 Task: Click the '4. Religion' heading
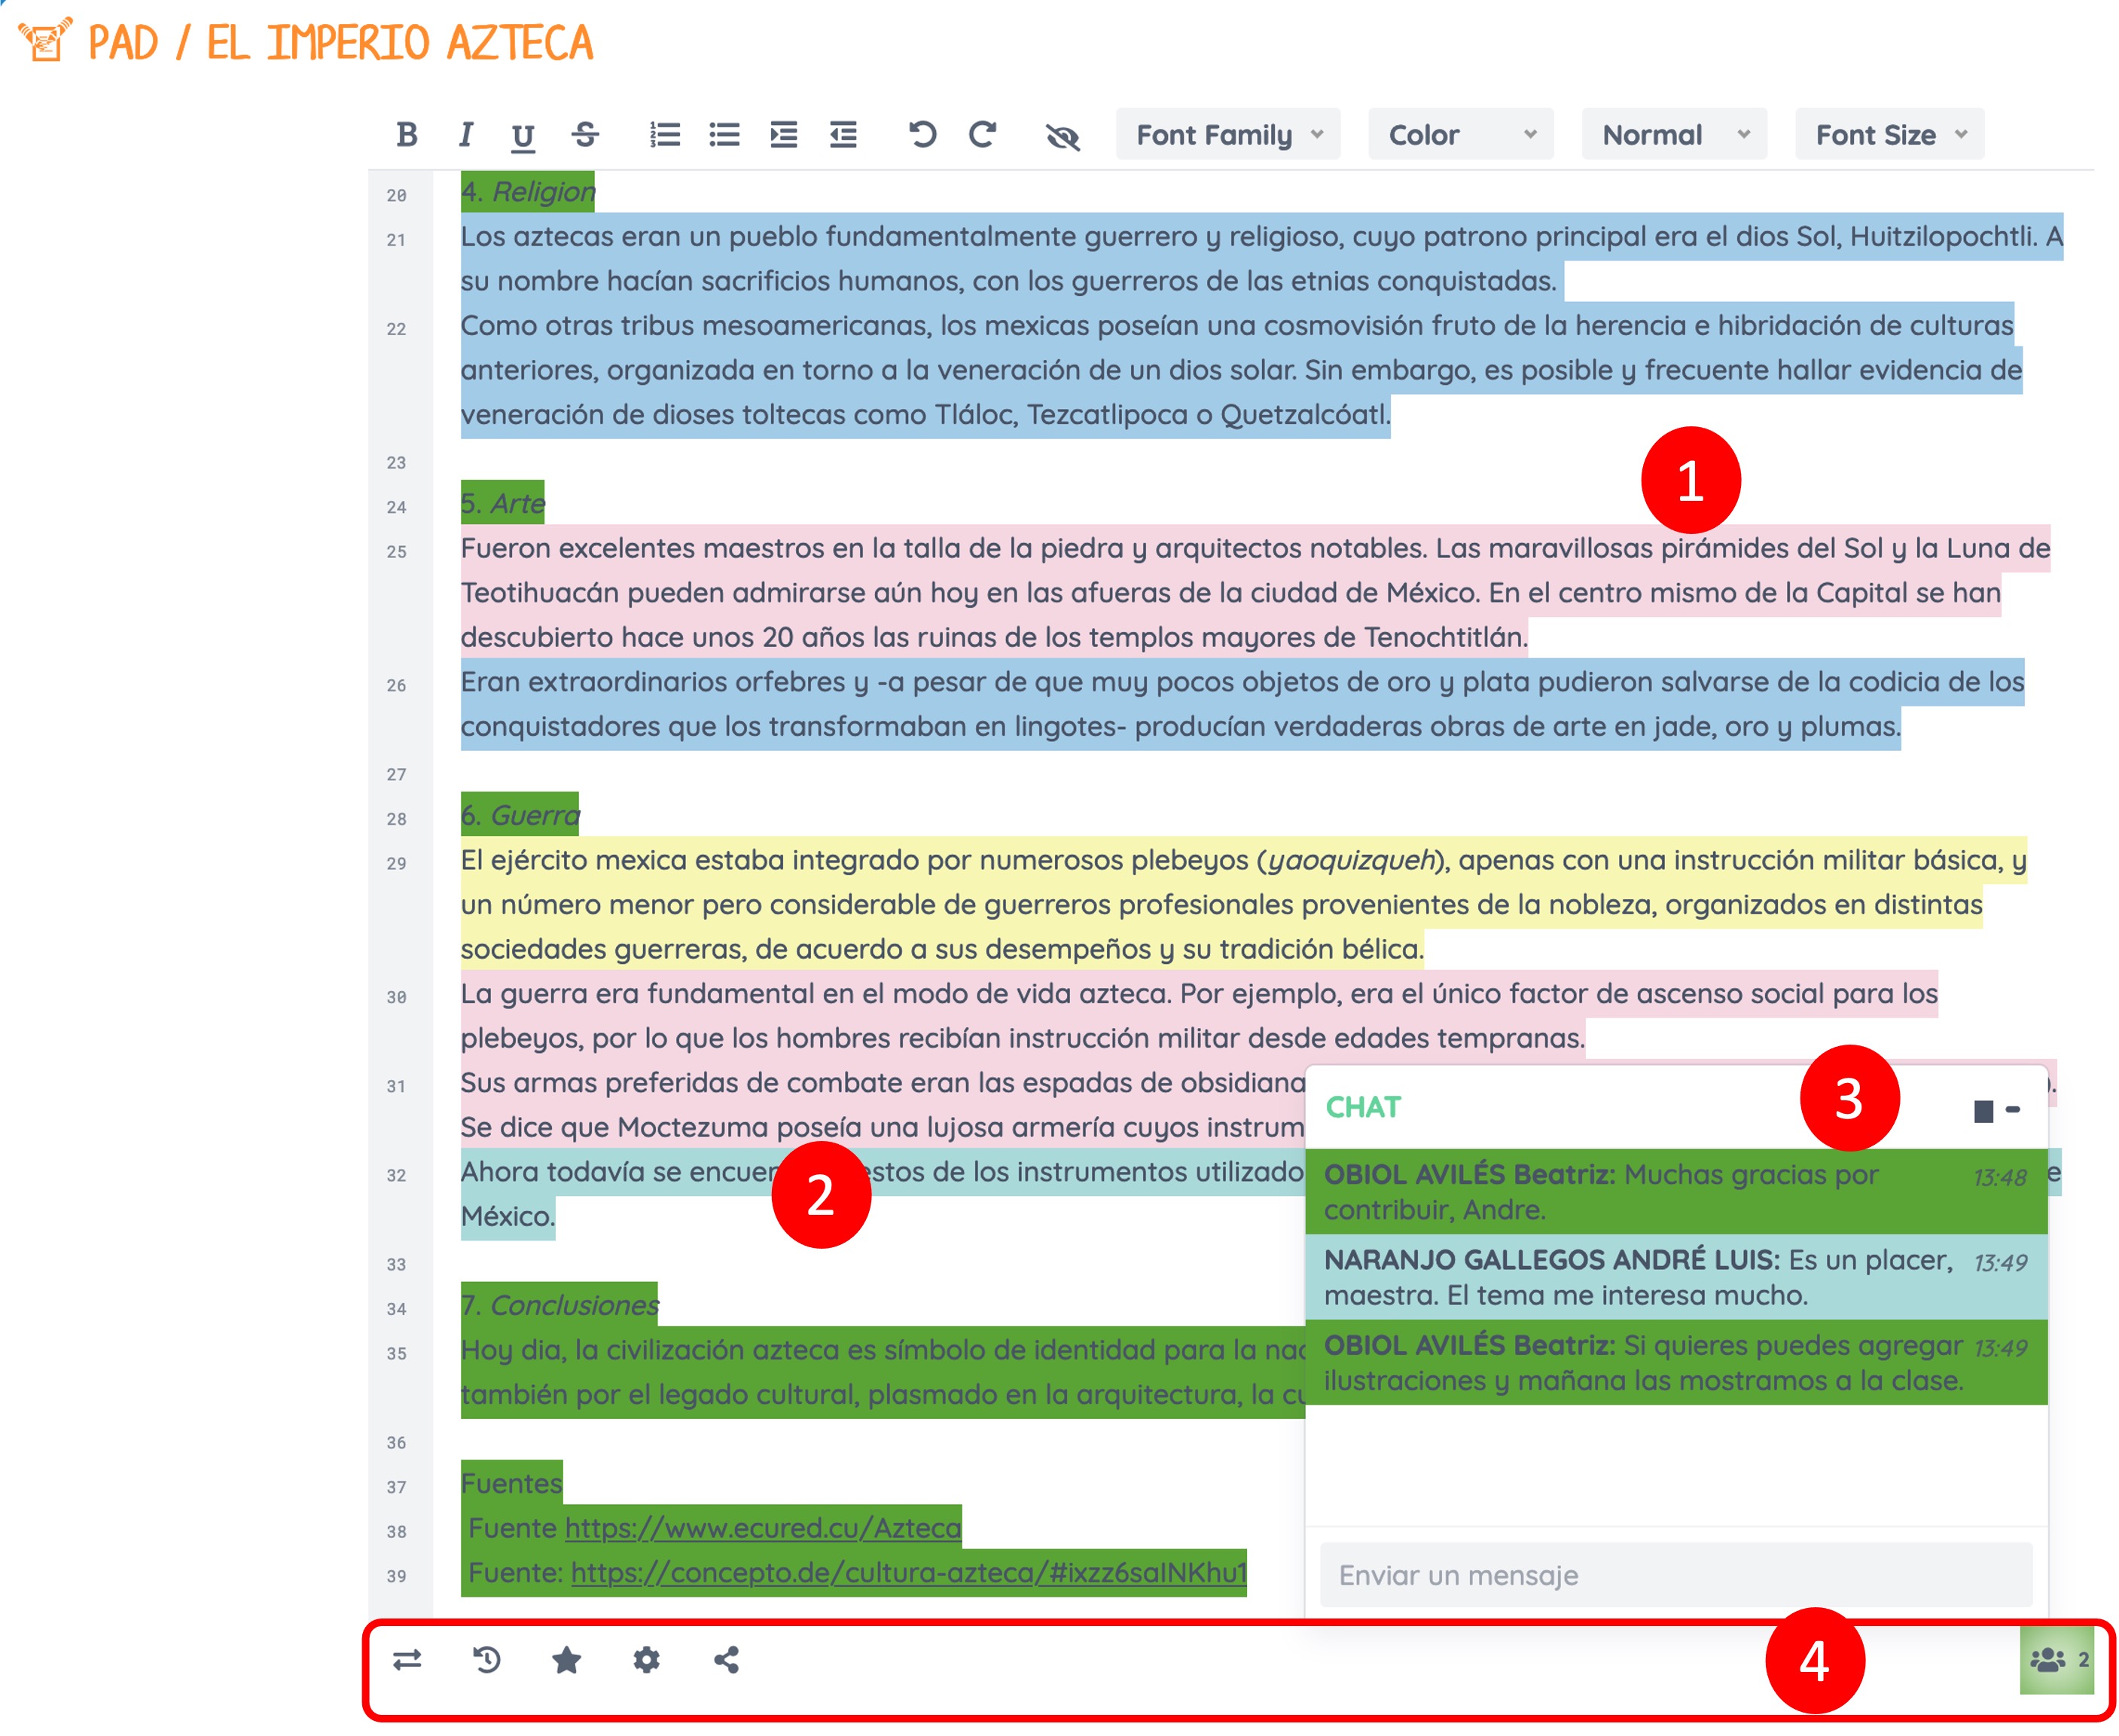pos(528,191)
